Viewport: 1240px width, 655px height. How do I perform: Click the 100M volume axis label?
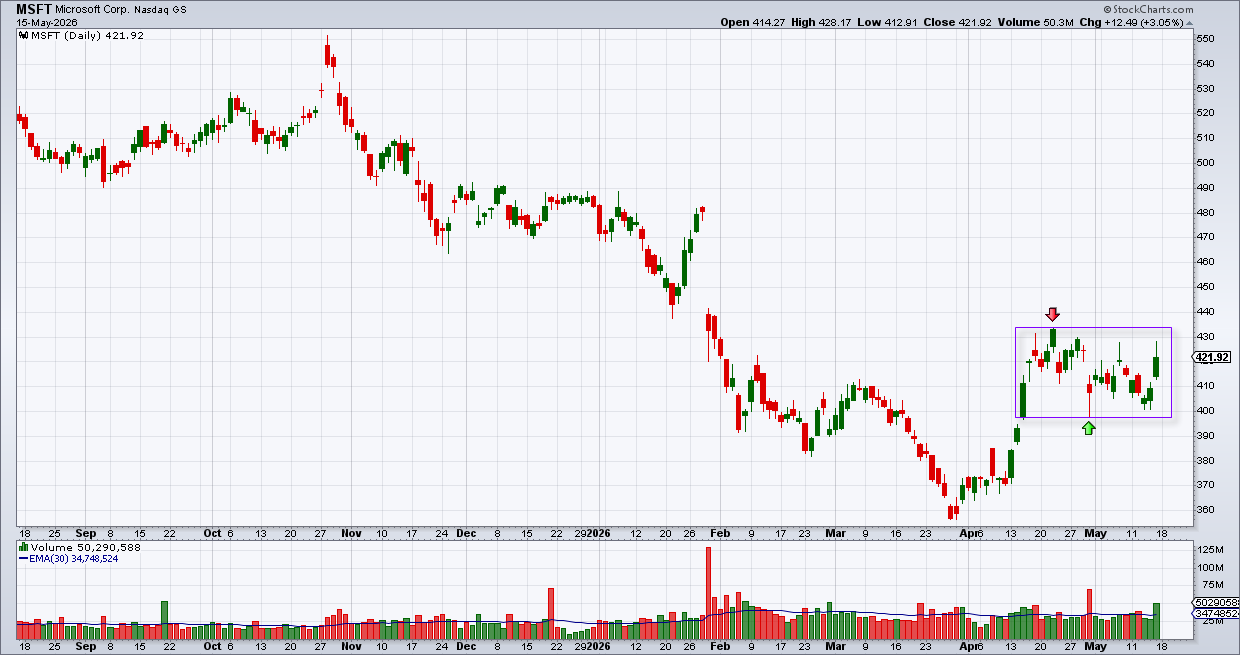[1210, 568]
